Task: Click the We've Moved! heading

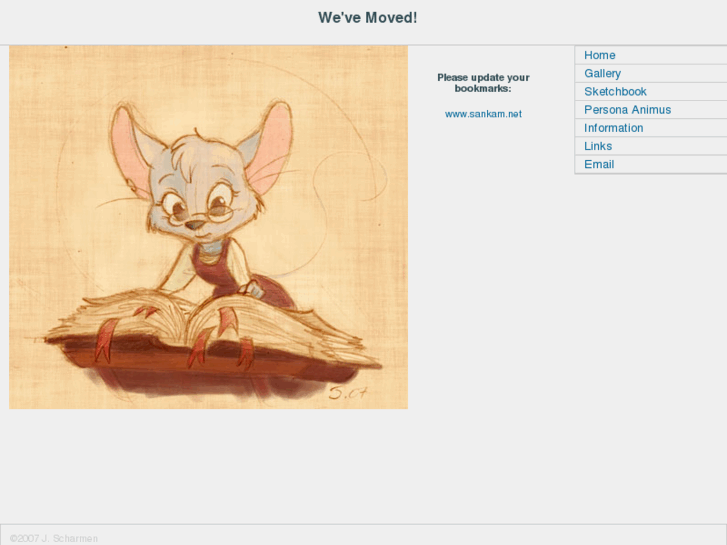Action: pyautogui.click(x=367, y=18)
